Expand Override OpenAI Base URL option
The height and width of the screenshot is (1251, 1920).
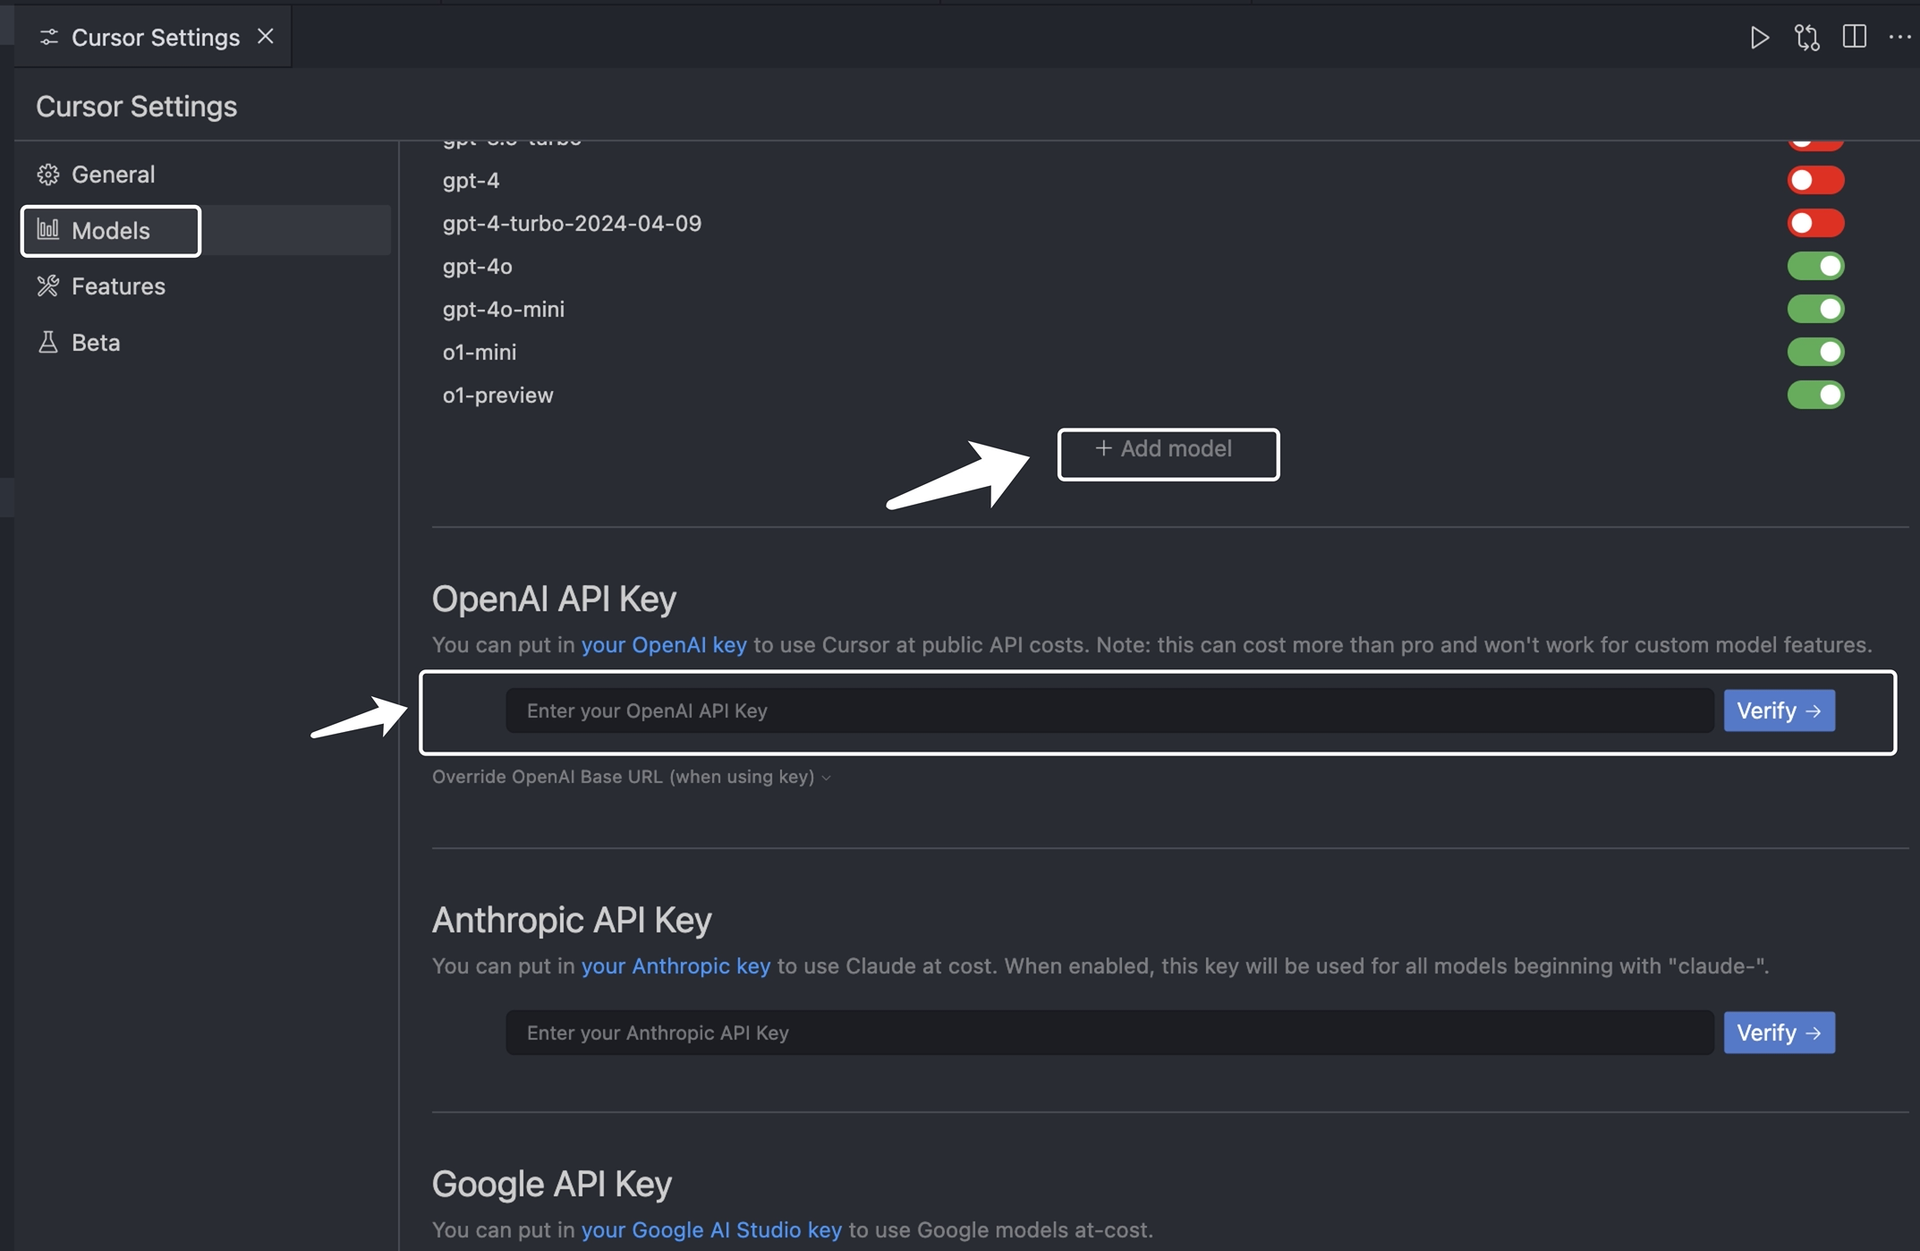point(631,777)
